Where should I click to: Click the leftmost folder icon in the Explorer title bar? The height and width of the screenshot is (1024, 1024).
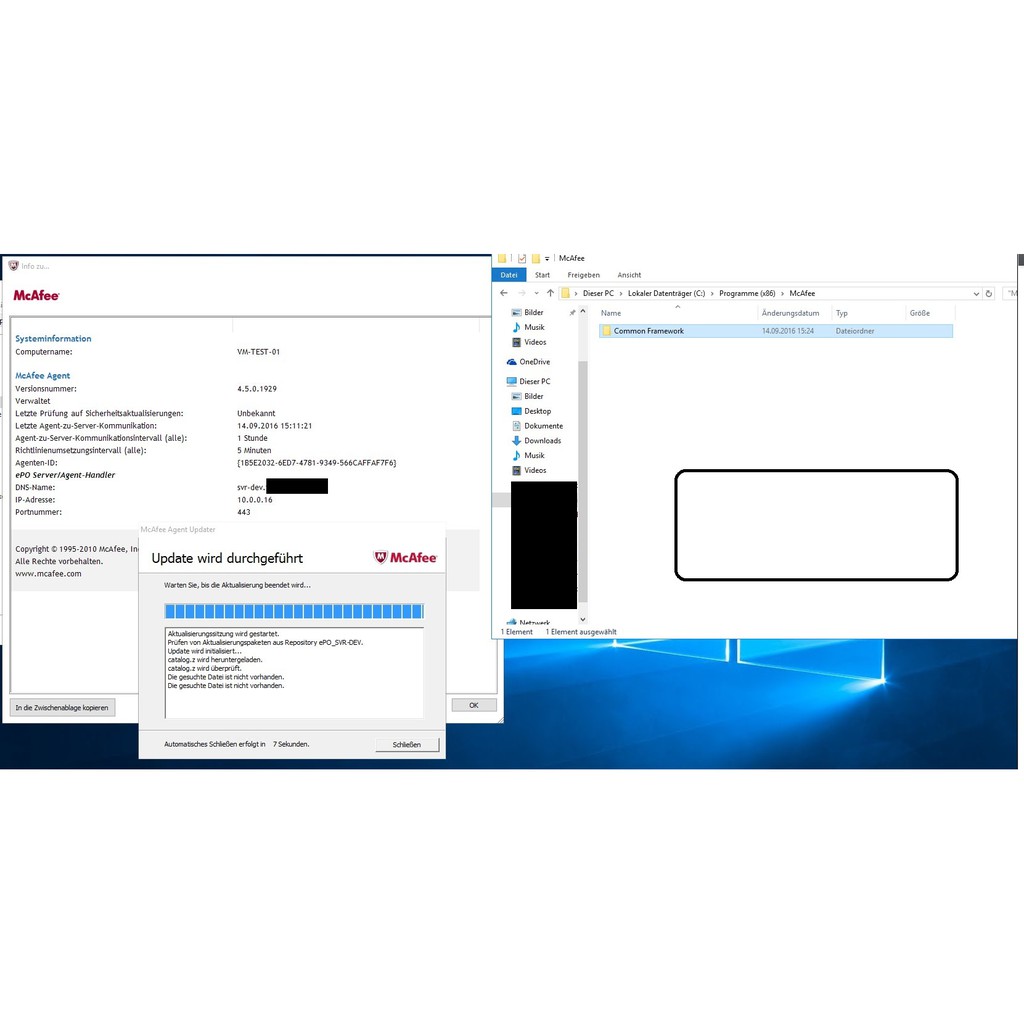click(x=502, y=259)
